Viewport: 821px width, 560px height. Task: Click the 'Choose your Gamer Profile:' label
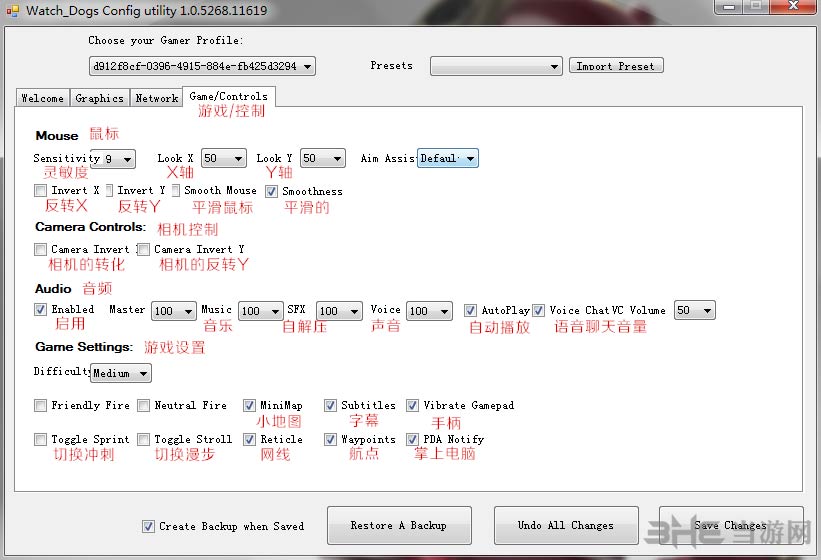pyautogui.click(x=165, y=40)
